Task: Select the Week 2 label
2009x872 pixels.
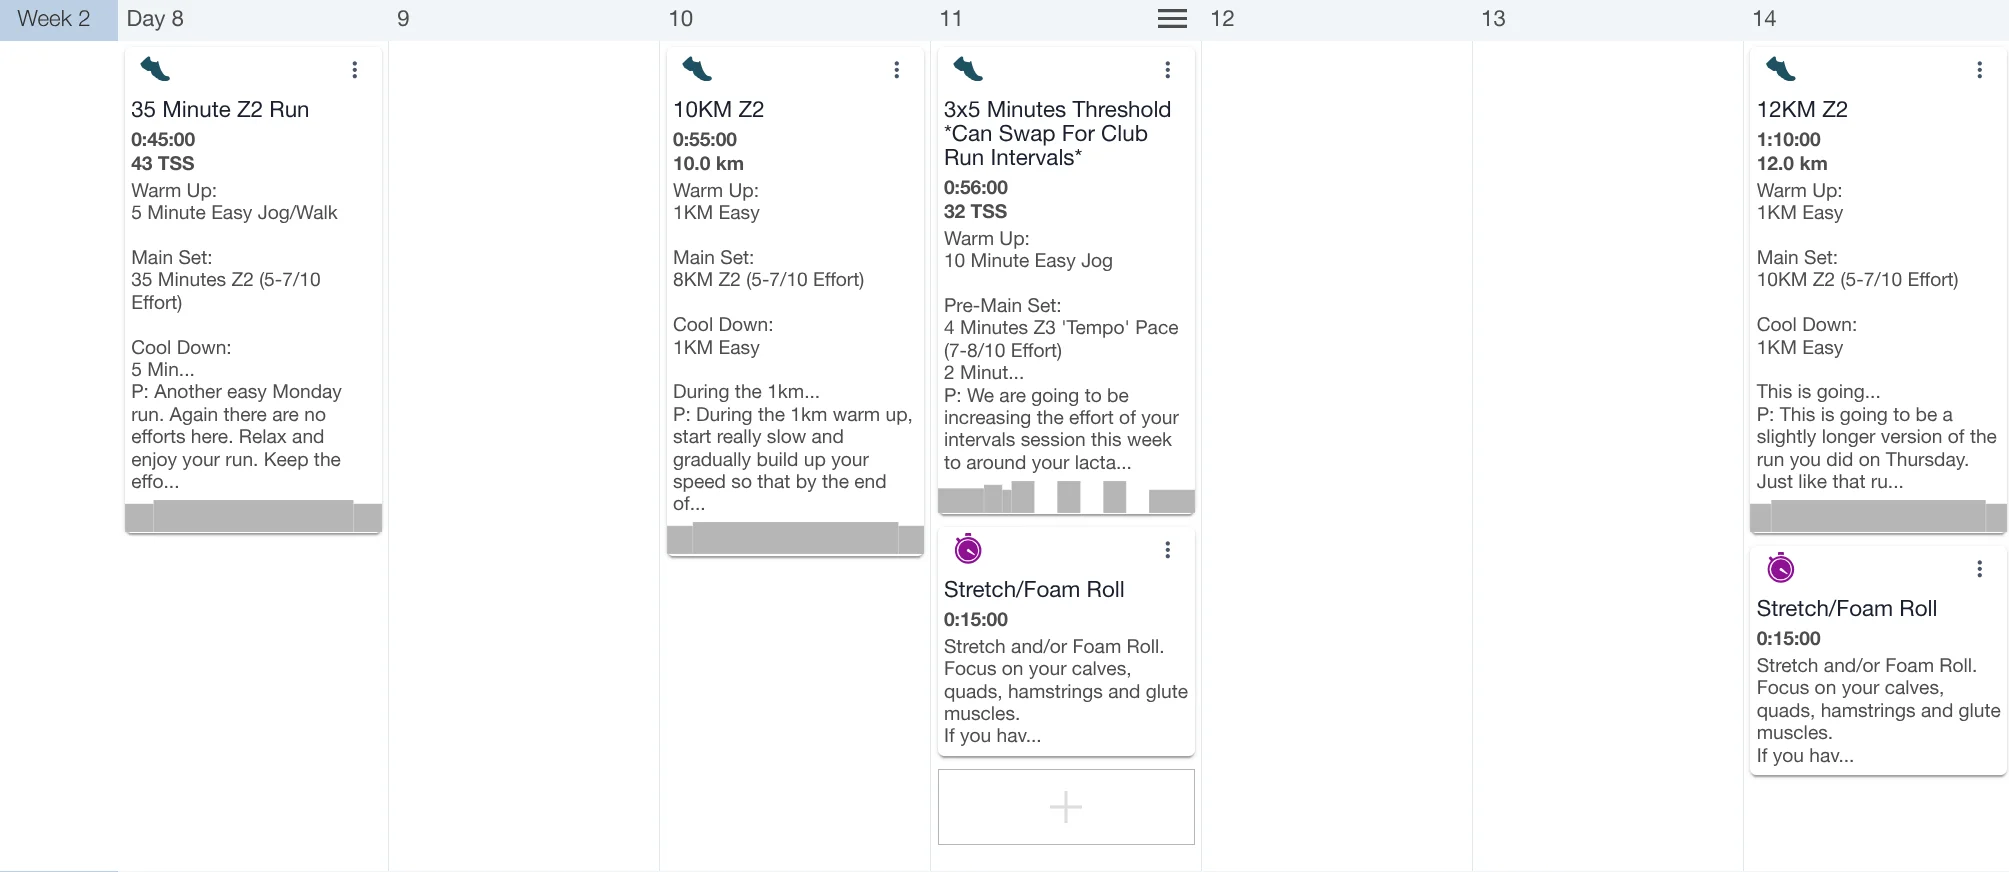Action: coord(54,19)
